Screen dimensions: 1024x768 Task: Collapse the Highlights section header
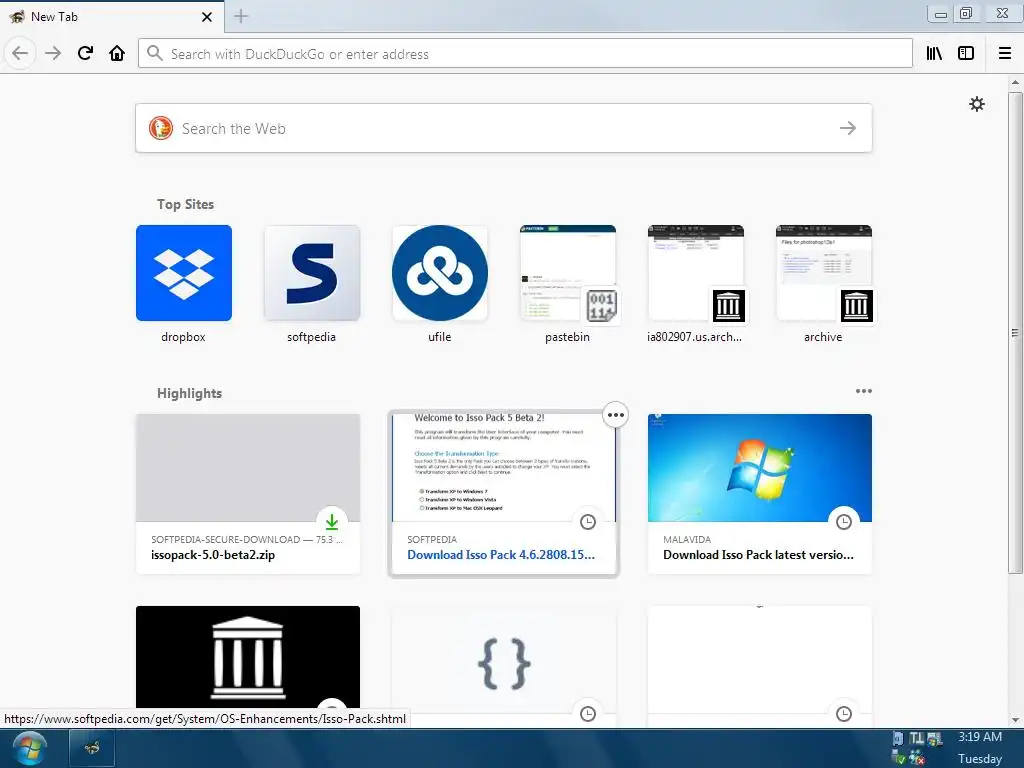tap(189, 393)
